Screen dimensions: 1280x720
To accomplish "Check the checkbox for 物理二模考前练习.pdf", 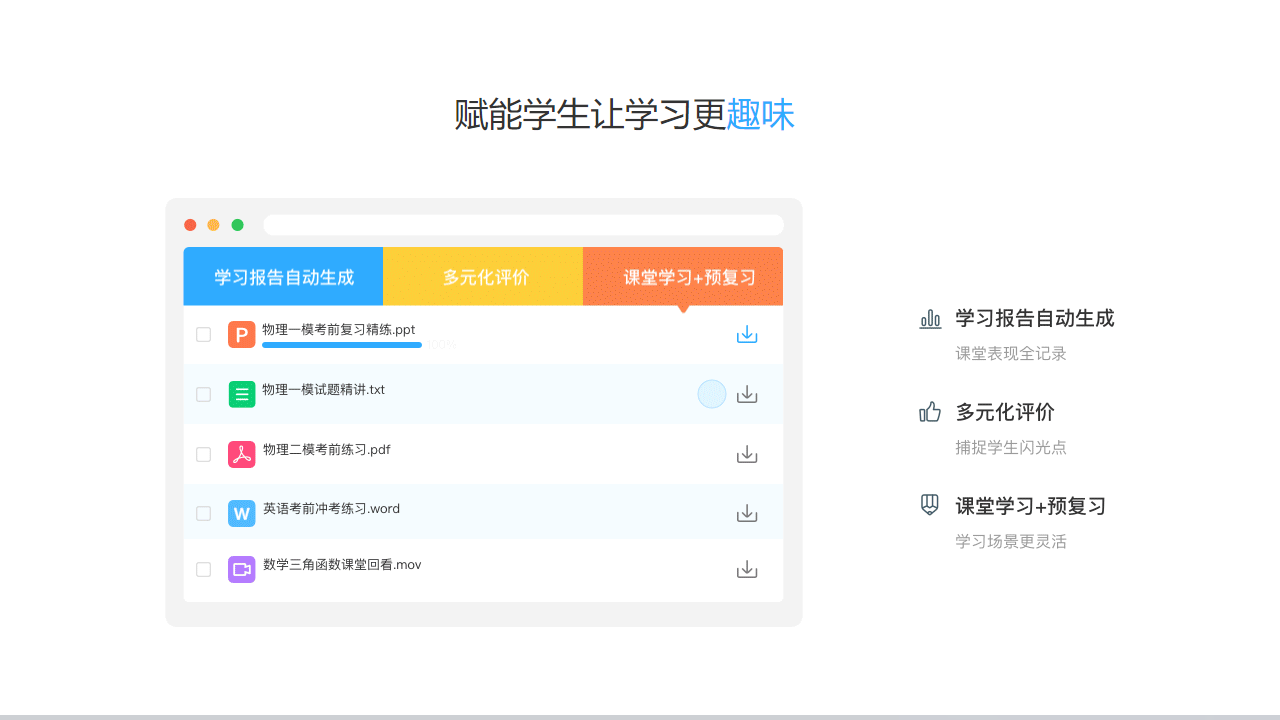I will 203,453.
